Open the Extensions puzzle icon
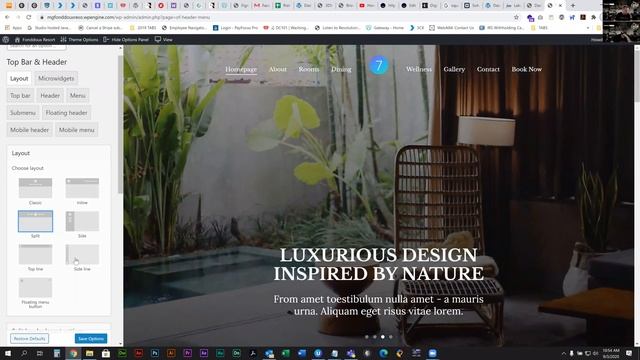 click(593, 17)
